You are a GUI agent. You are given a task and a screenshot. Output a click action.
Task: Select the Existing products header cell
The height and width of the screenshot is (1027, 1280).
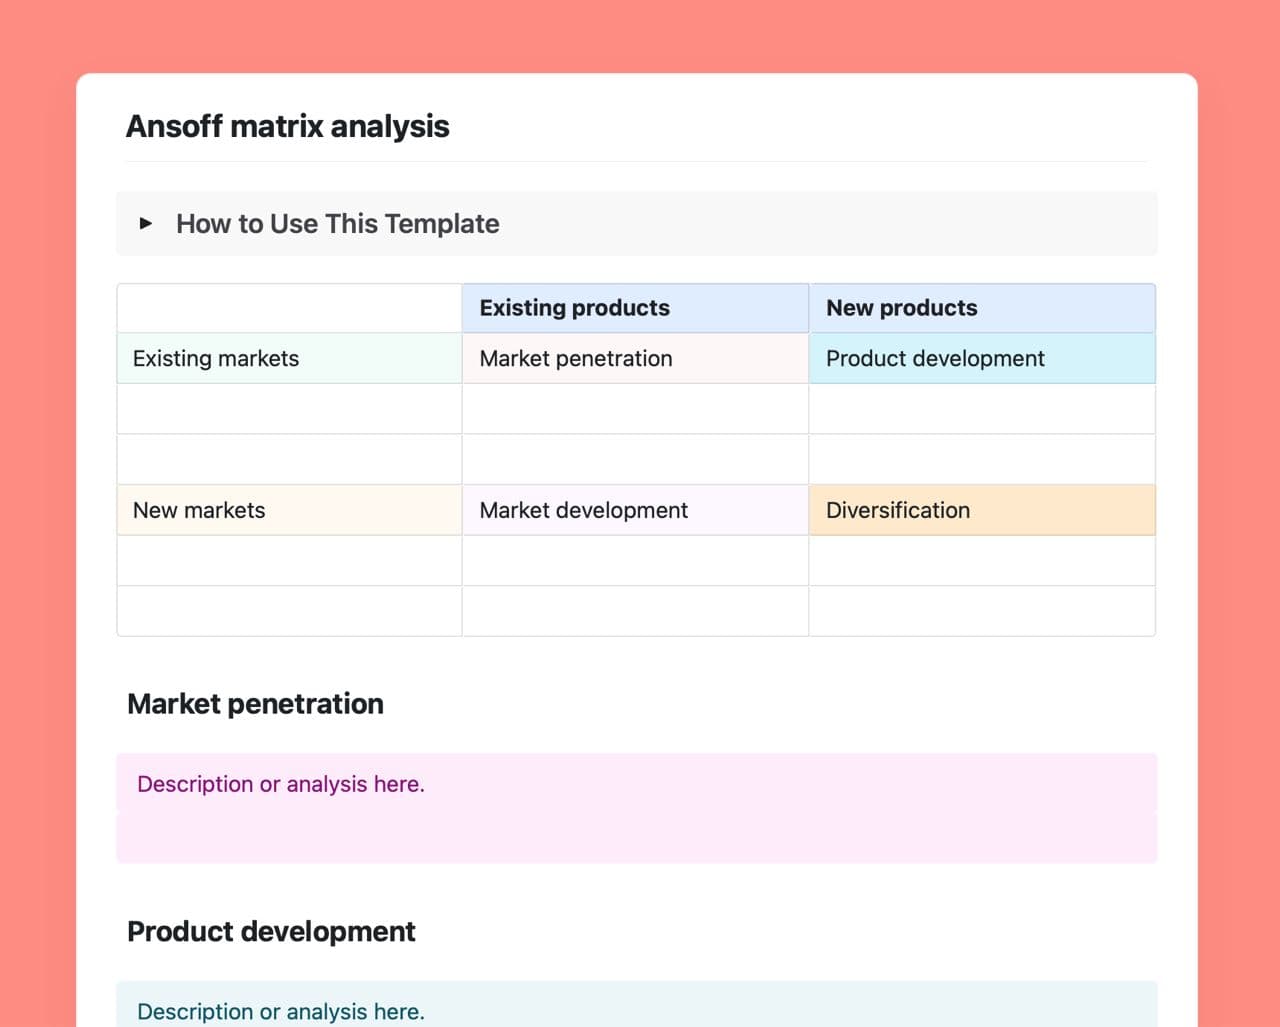[634, 308]
